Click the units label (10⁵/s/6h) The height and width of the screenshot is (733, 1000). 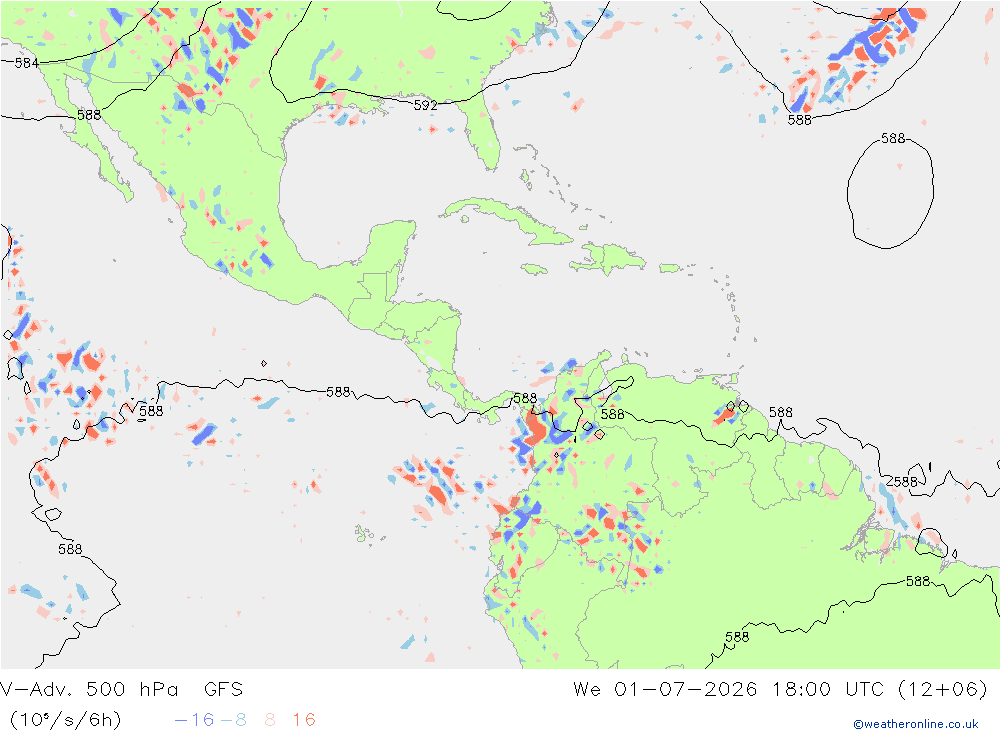pyautogui.click(x=66, y=720)
